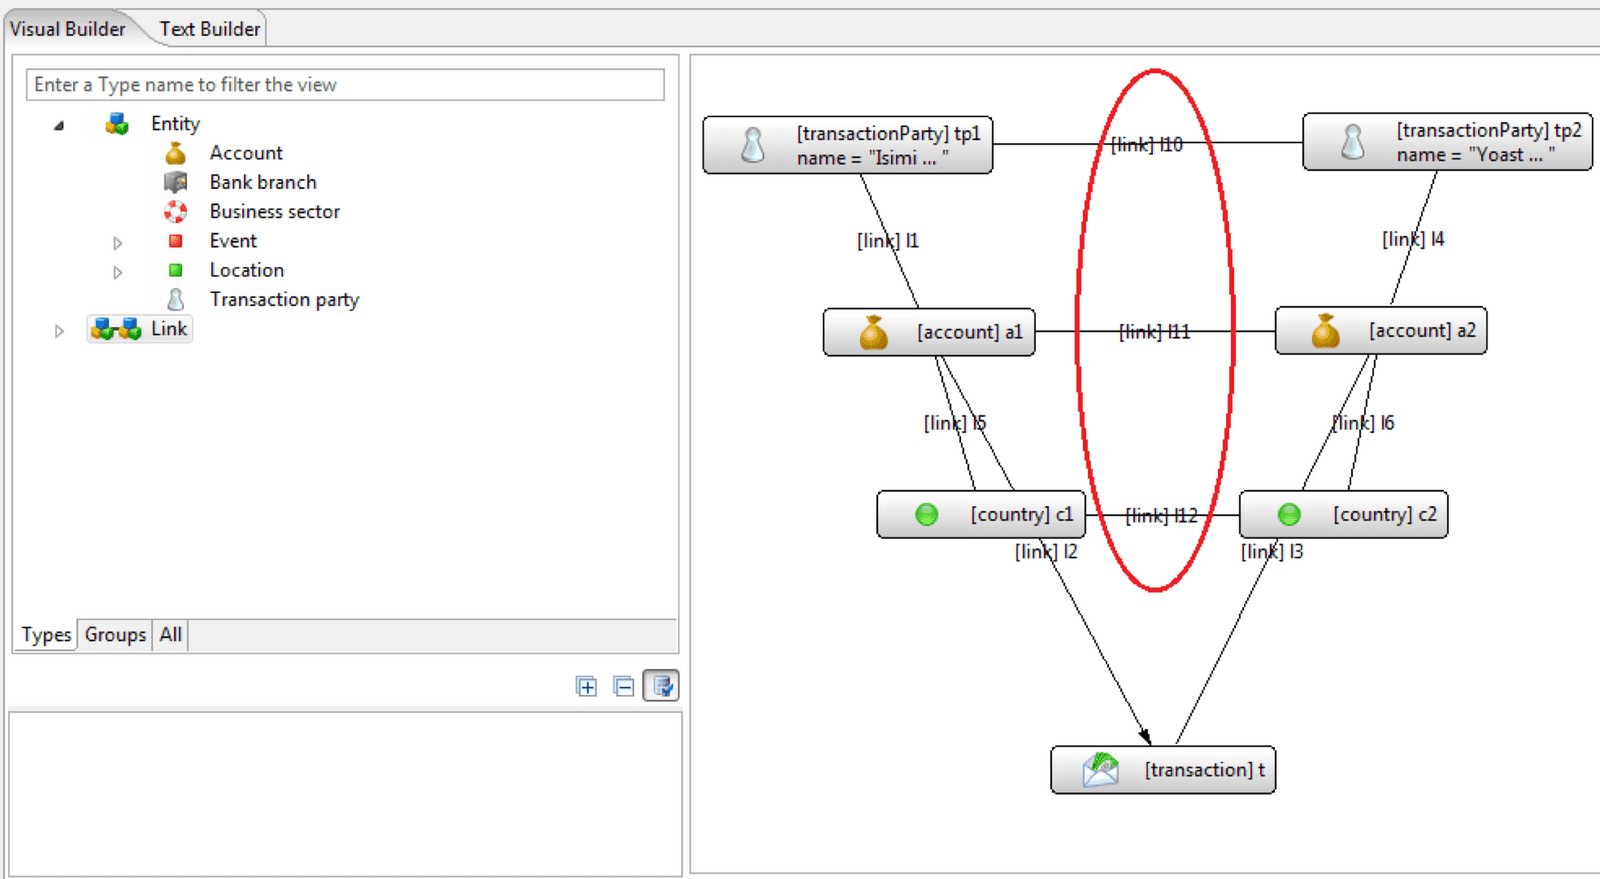Click the collapse all minus icon
This screenshot has width=1600, height=879.
click(624, 686)
